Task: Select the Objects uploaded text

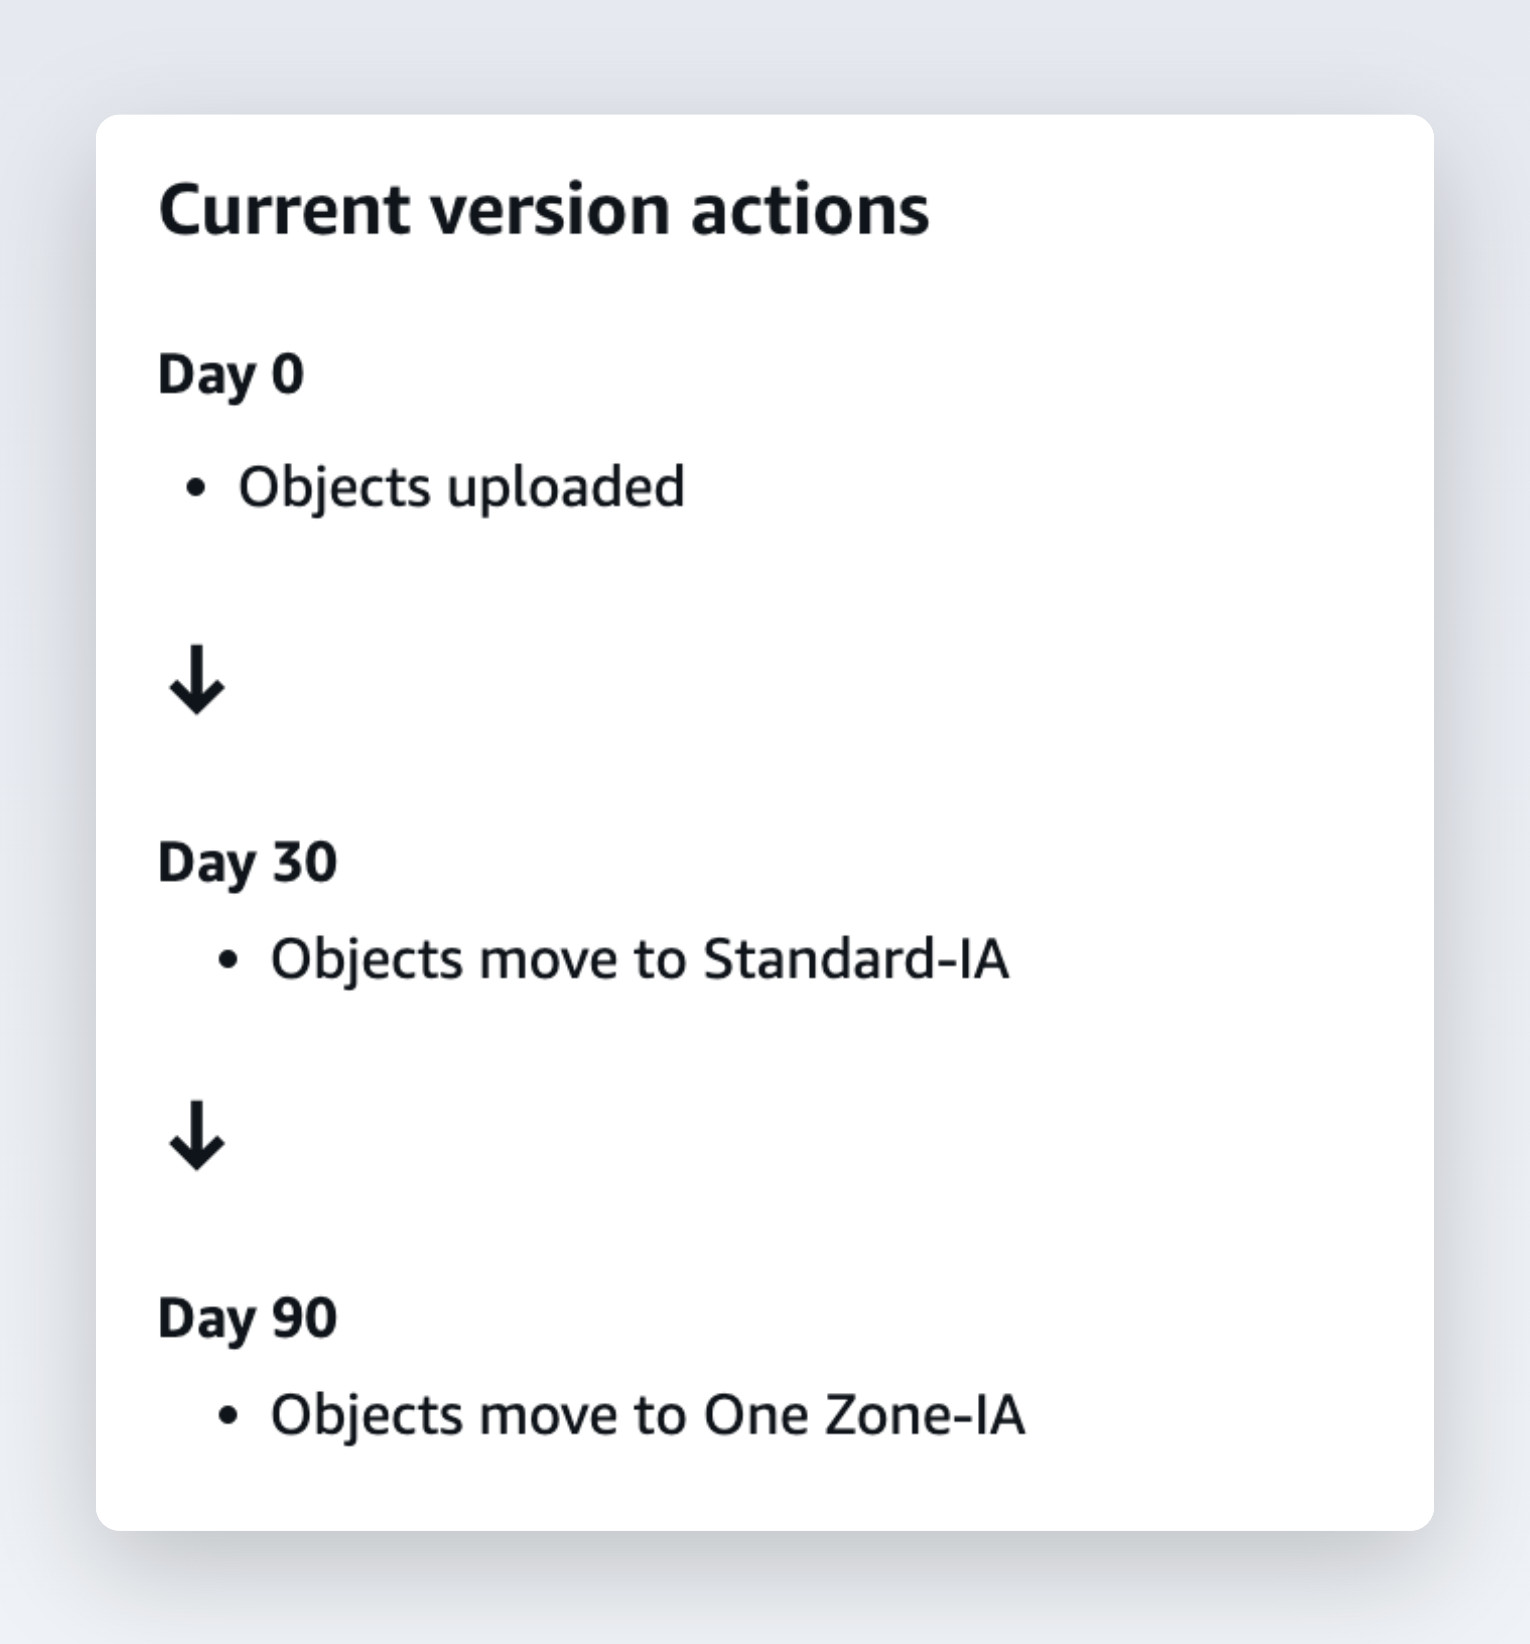Action: pos(461,489)
